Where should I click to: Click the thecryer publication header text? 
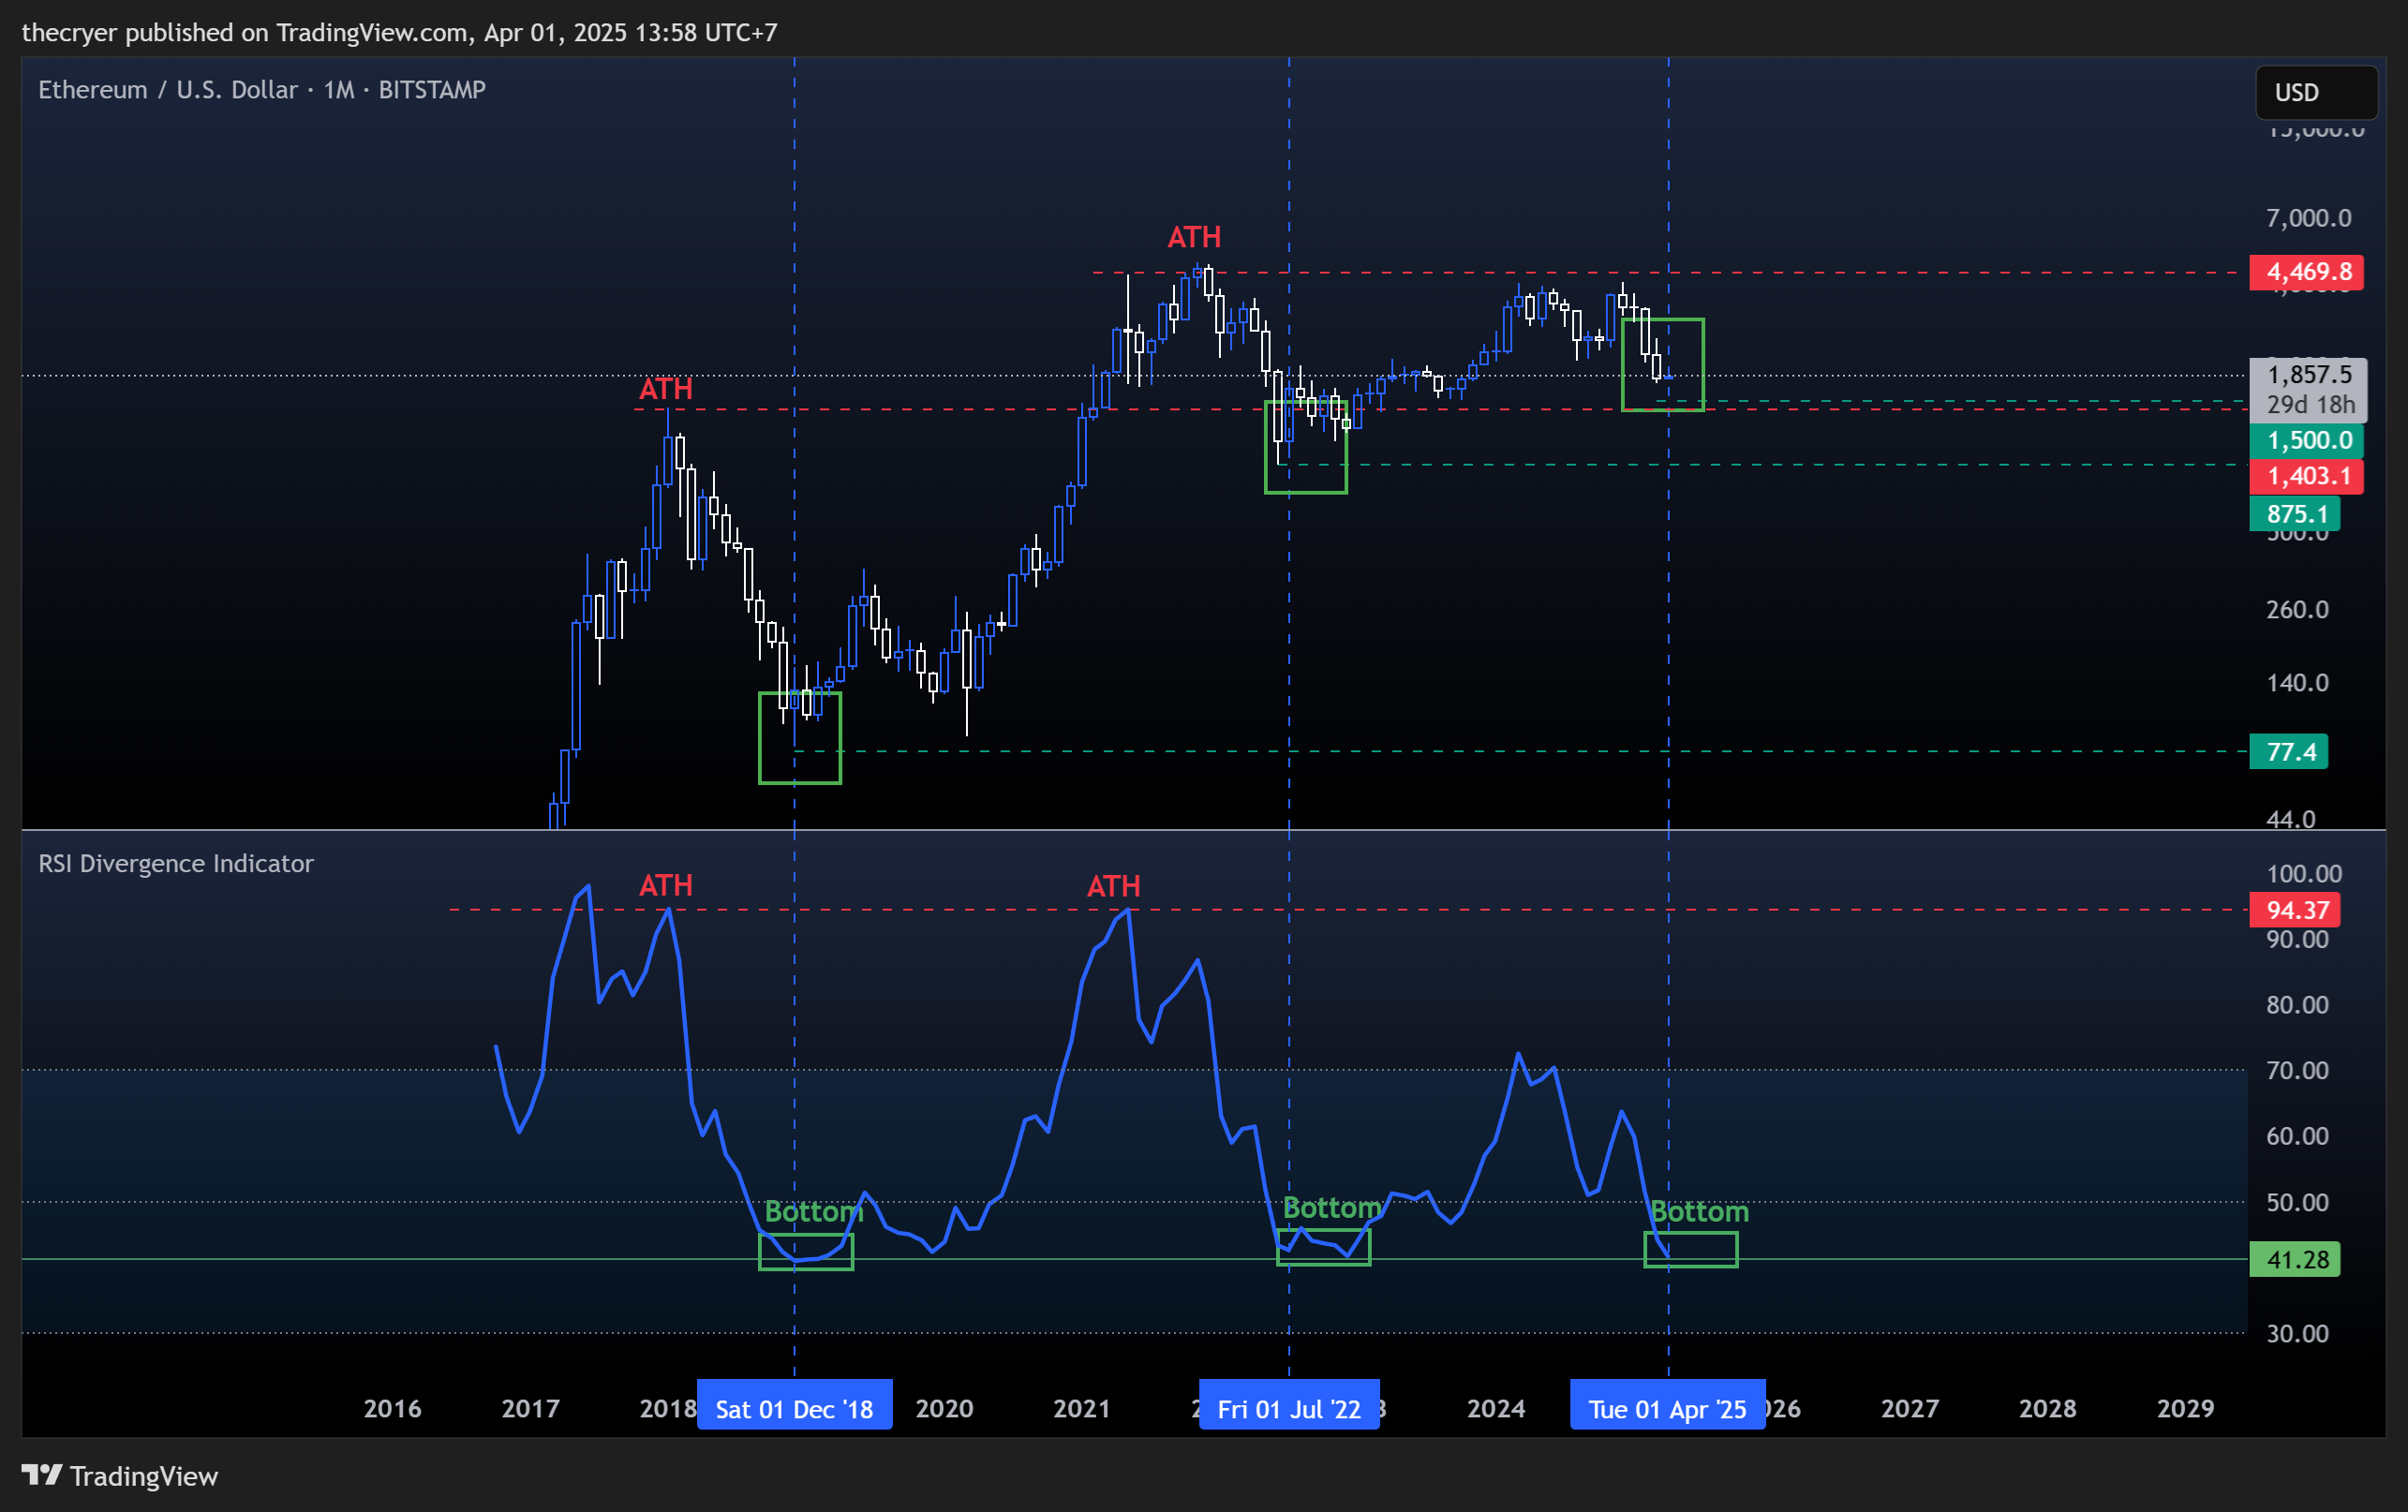click(x=399, y=33)
